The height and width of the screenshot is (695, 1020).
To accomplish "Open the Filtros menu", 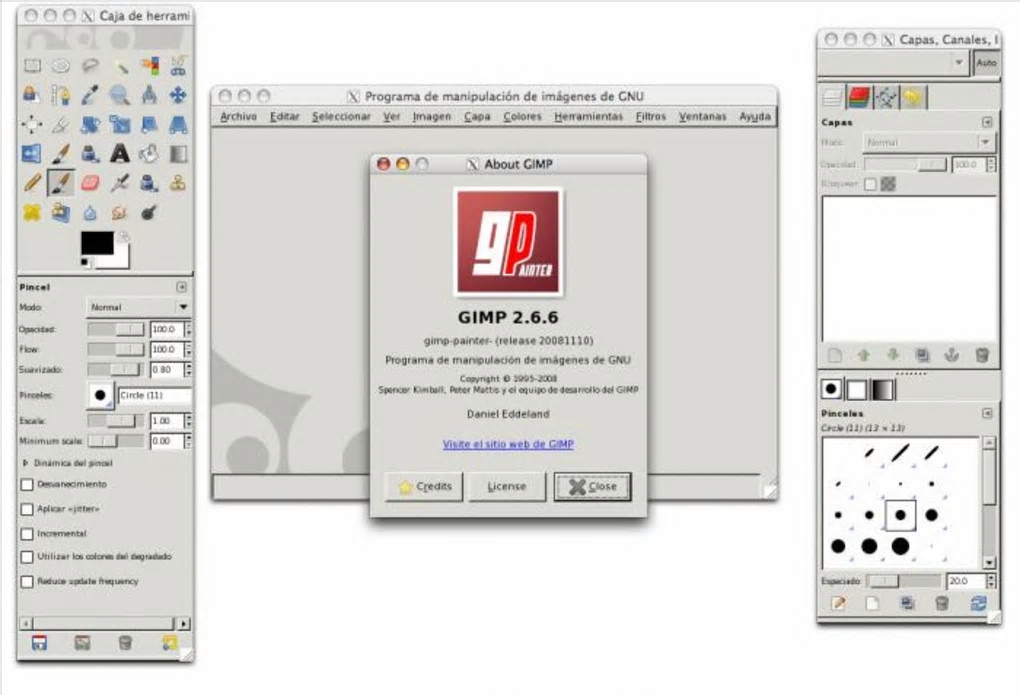I will pyautogui.click(x=651, y=116).
